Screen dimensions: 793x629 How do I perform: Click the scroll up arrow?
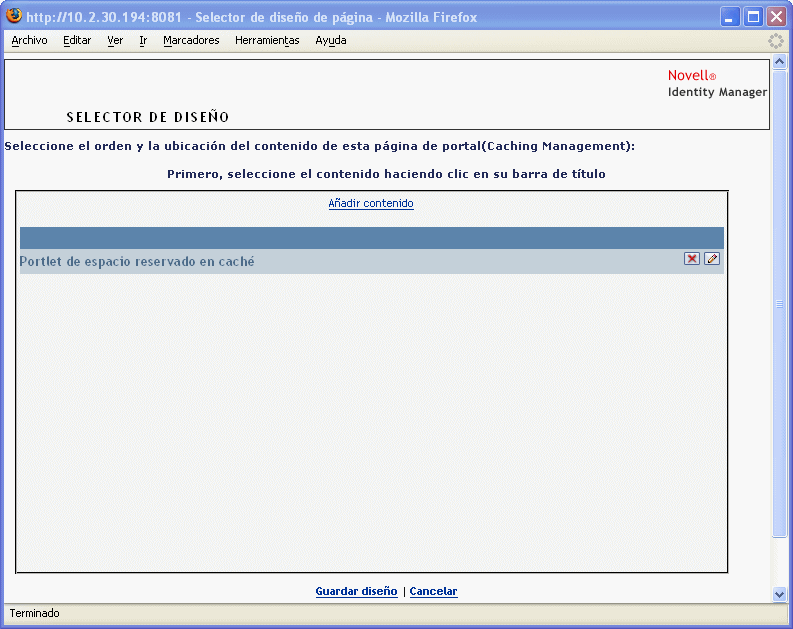tap(779, 62)
